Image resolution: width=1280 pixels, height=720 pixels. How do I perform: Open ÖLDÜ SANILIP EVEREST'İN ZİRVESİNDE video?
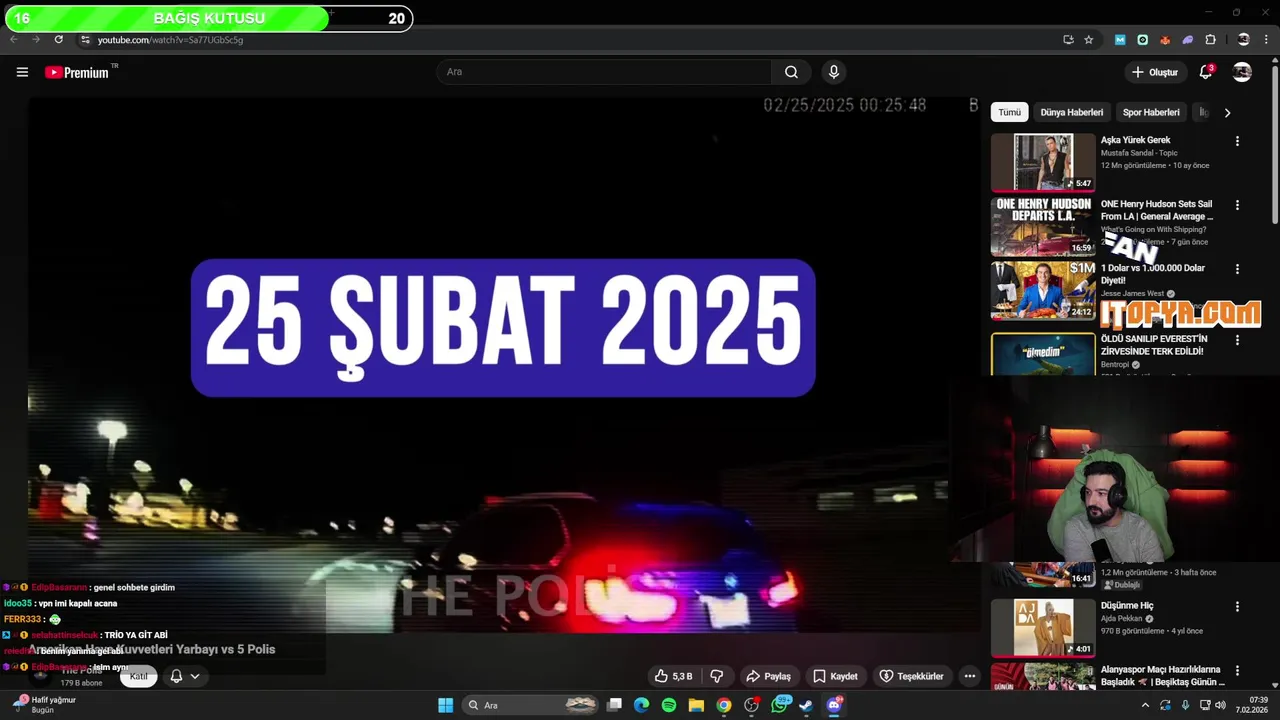1043,354
